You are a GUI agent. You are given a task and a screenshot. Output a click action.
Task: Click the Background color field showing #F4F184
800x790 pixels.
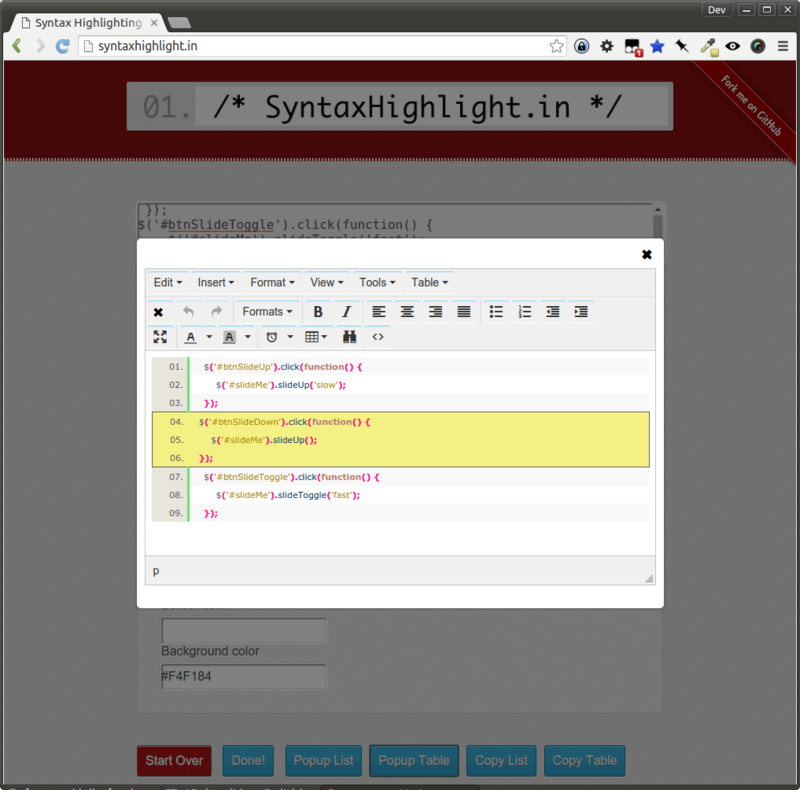[244, 677]
